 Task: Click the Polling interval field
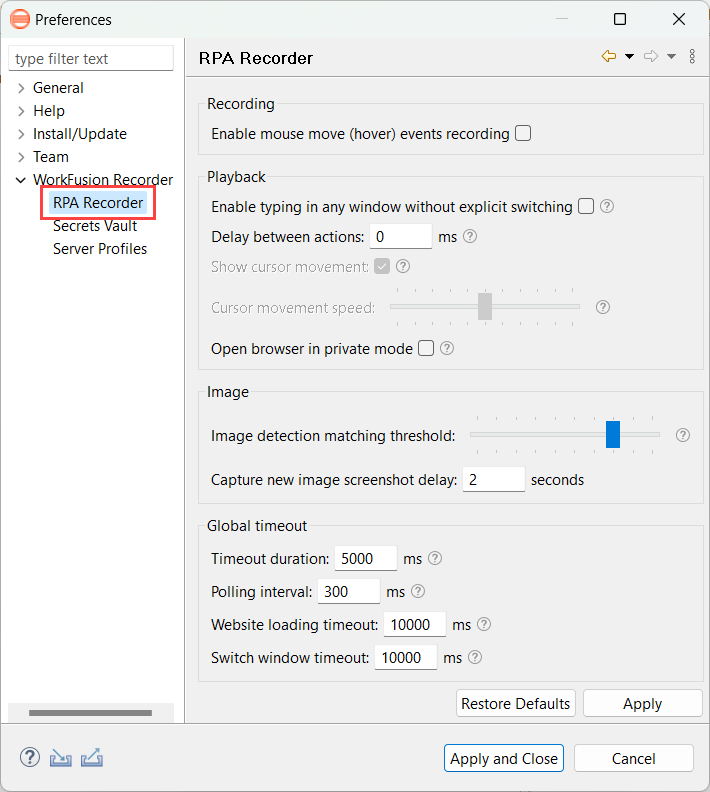[x=348, y=591]
